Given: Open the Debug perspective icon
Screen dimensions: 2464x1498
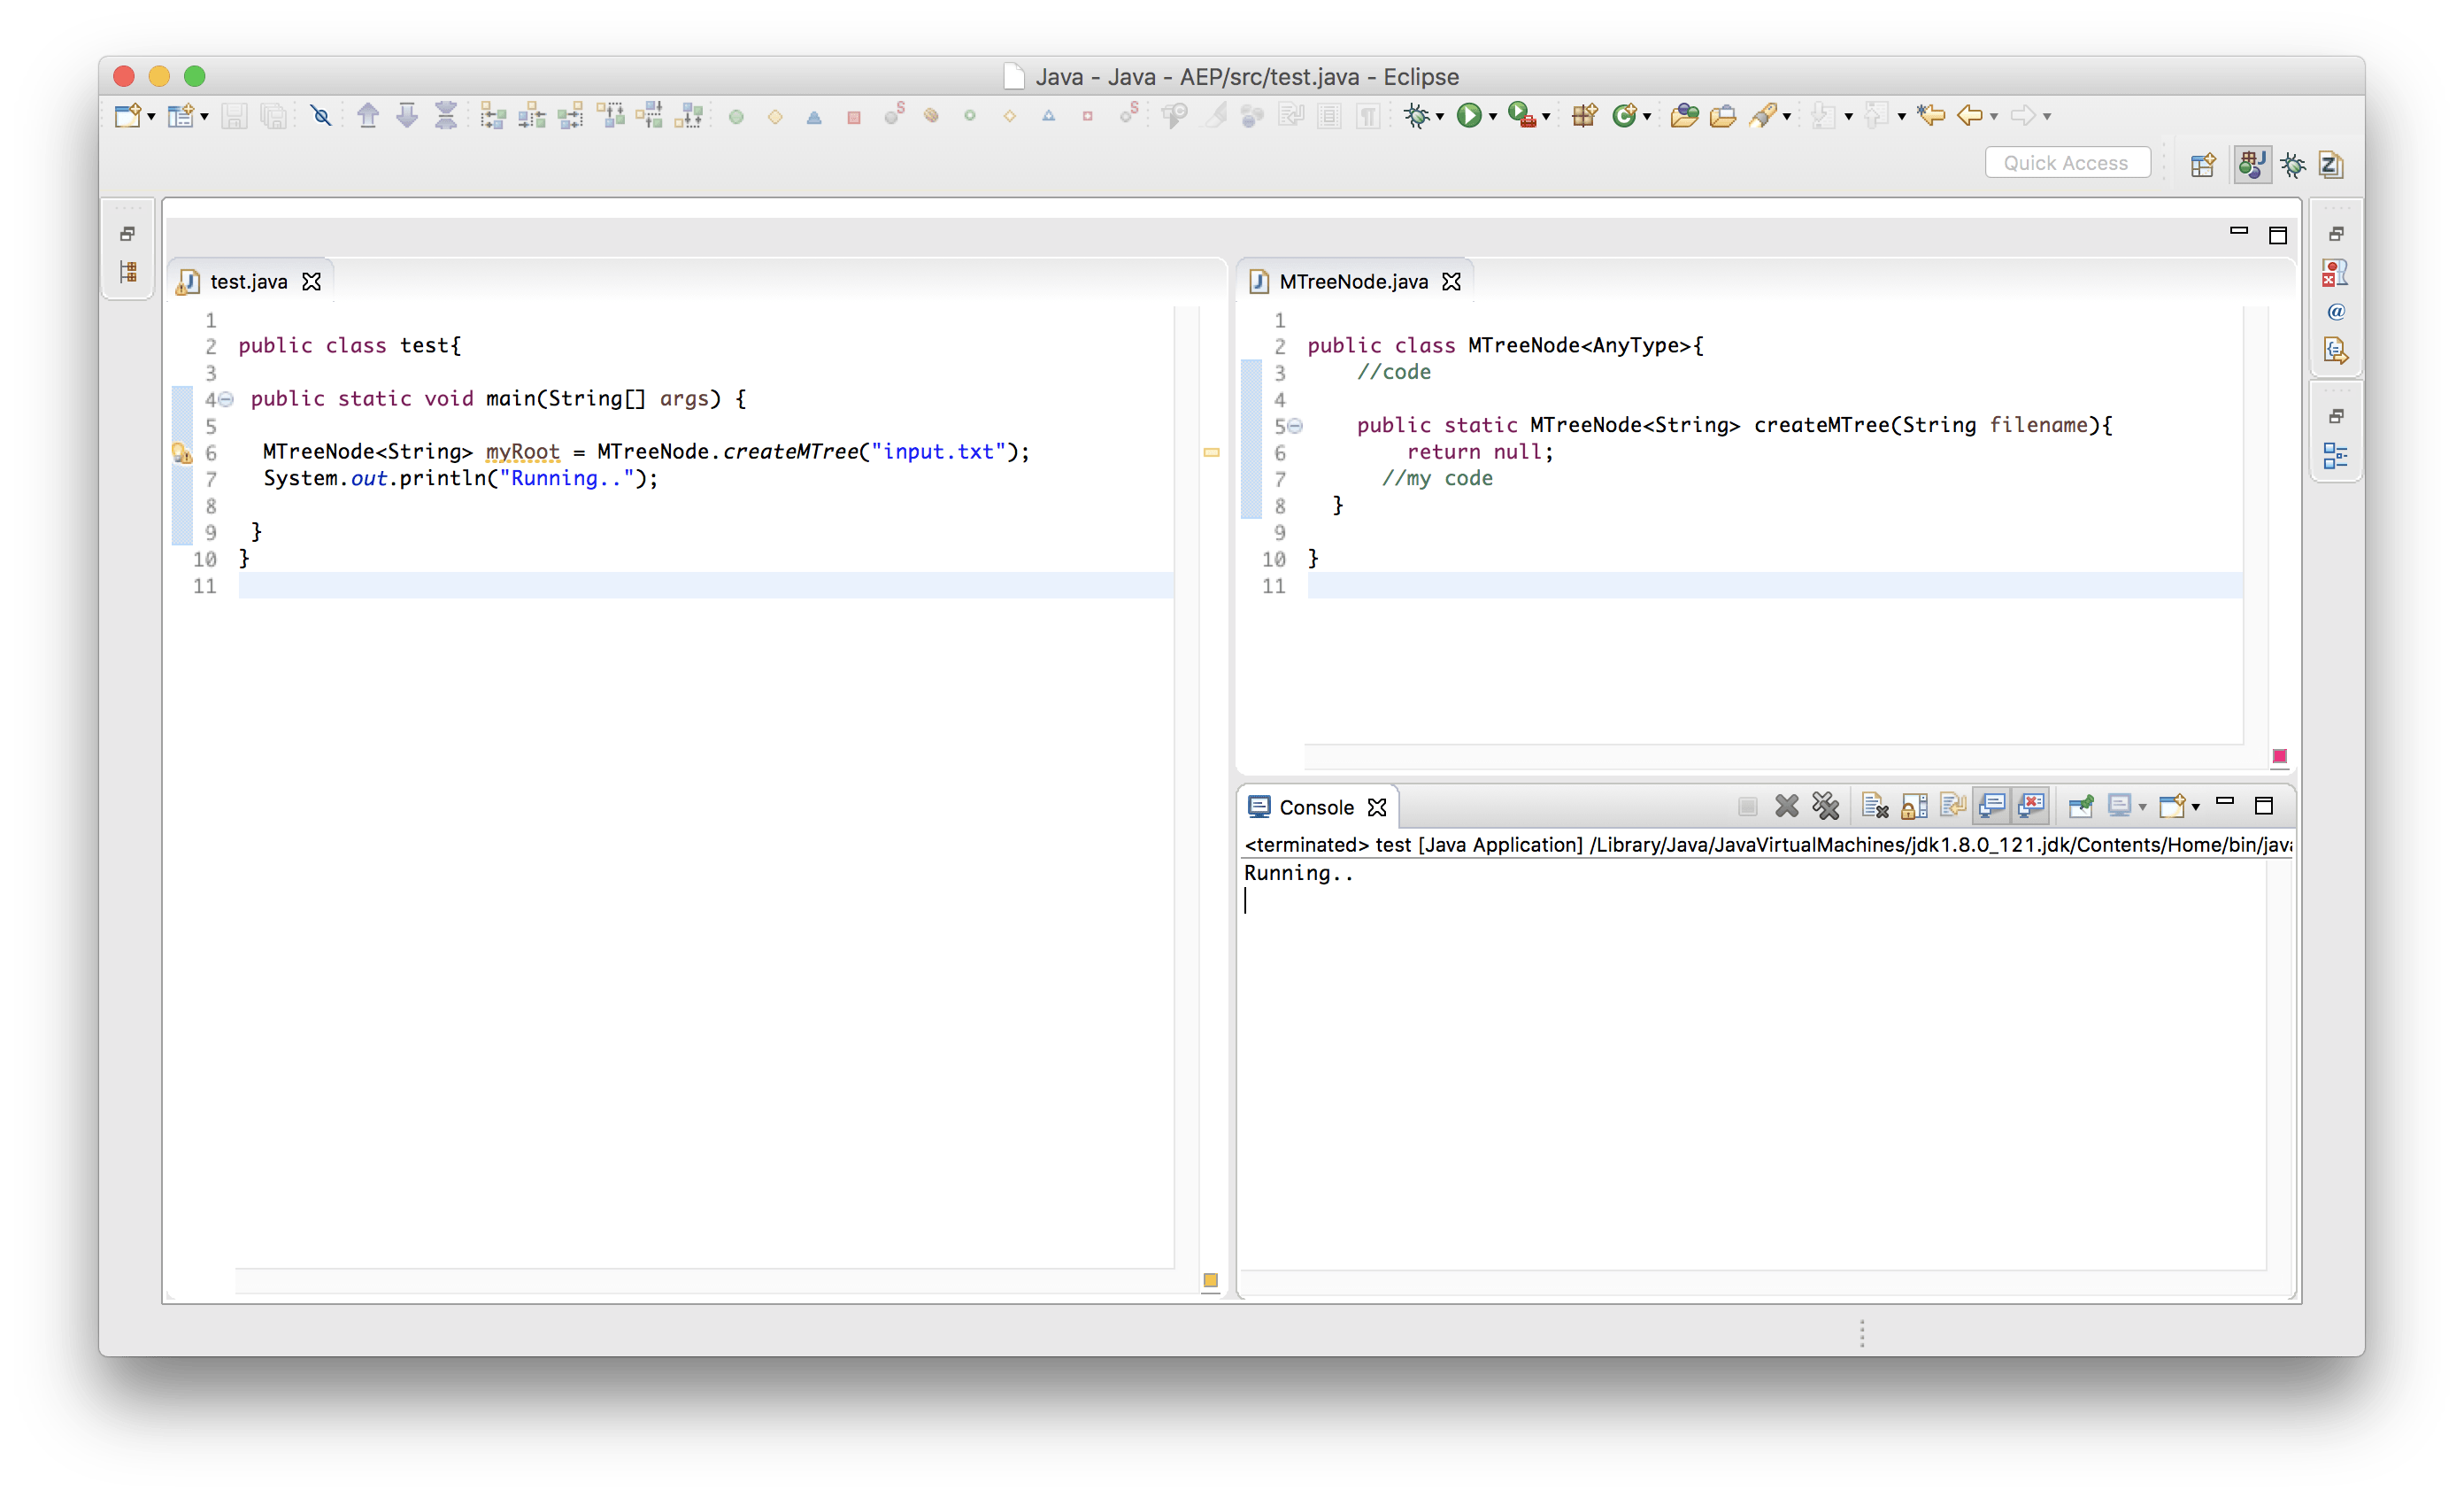Looking at the screenshot, I should point(2293,164).
